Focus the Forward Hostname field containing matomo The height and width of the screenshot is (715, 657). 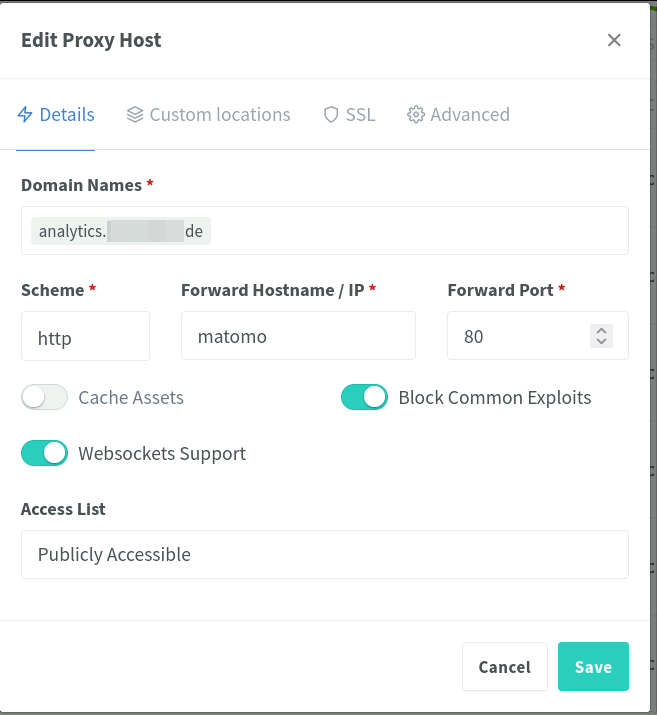298,336
